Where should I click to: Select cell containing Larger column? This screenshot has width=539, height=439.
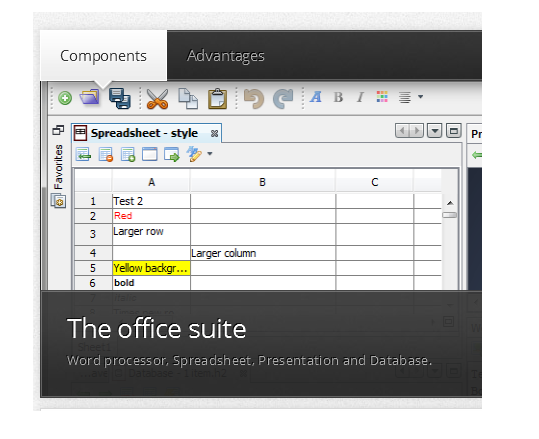[x=263, y=253]
